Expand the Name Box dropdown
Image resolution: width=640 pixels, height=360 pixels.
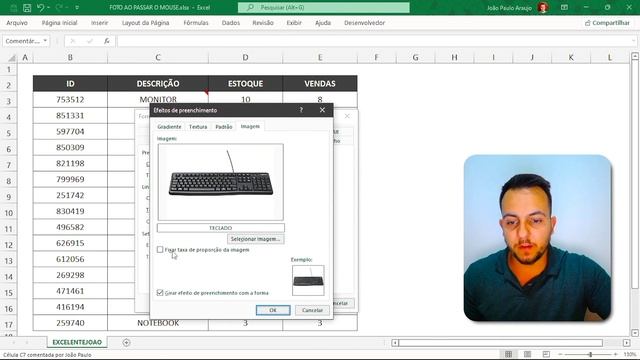coord(45,41)
